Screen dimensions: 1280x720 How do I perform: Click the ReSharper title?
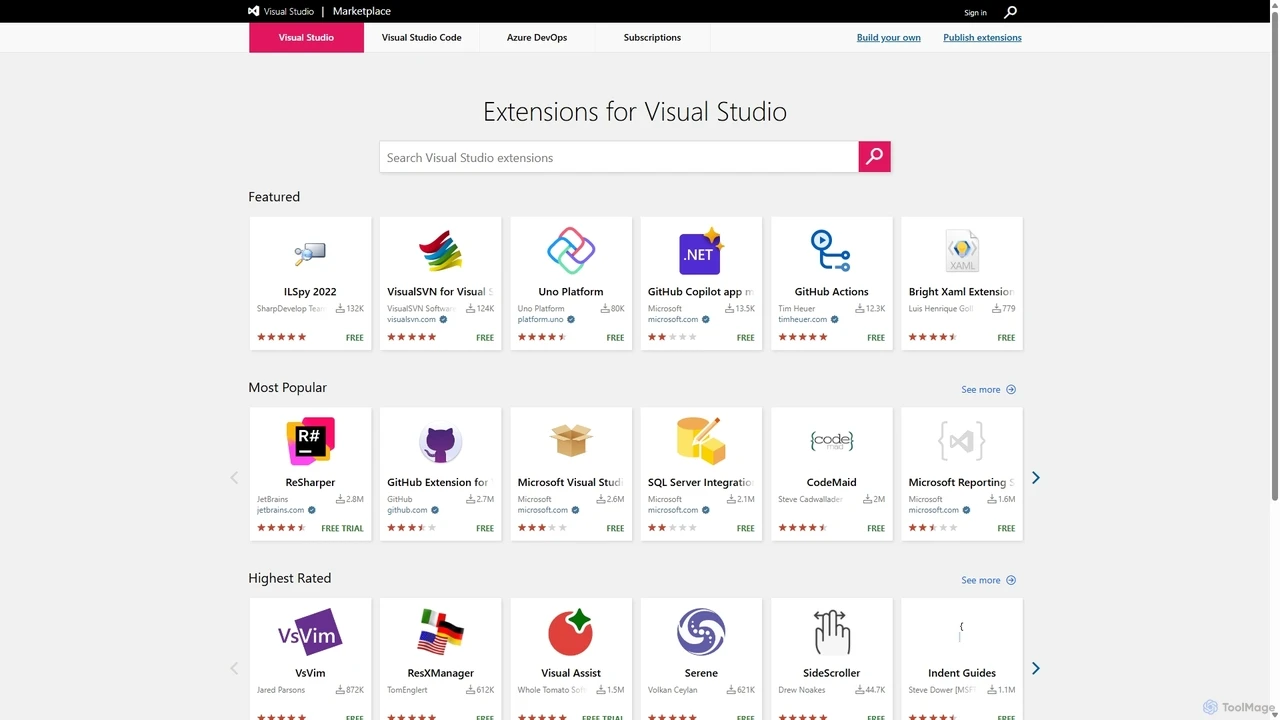[310, 482]
